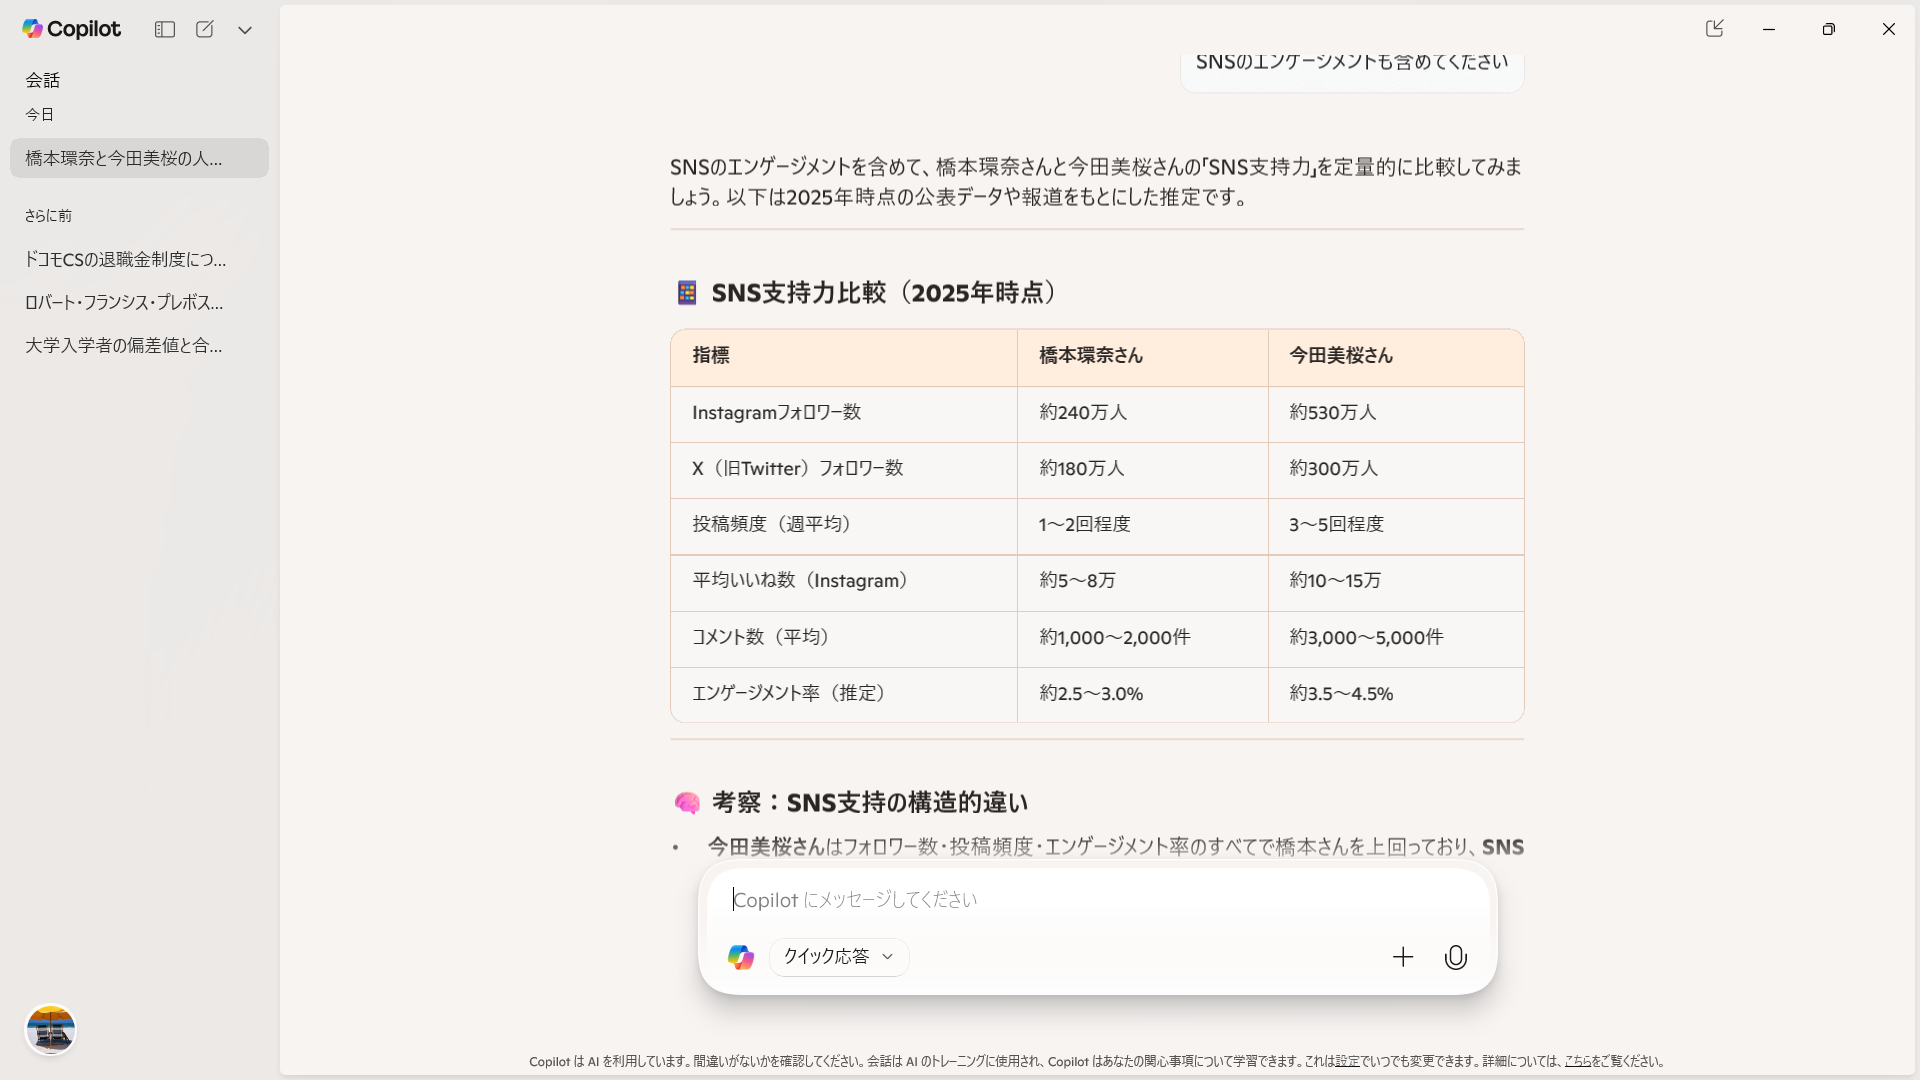Click the 3～5回程度 cell
This screenshot has width=1920, height=1080.
click(1337, 524)
